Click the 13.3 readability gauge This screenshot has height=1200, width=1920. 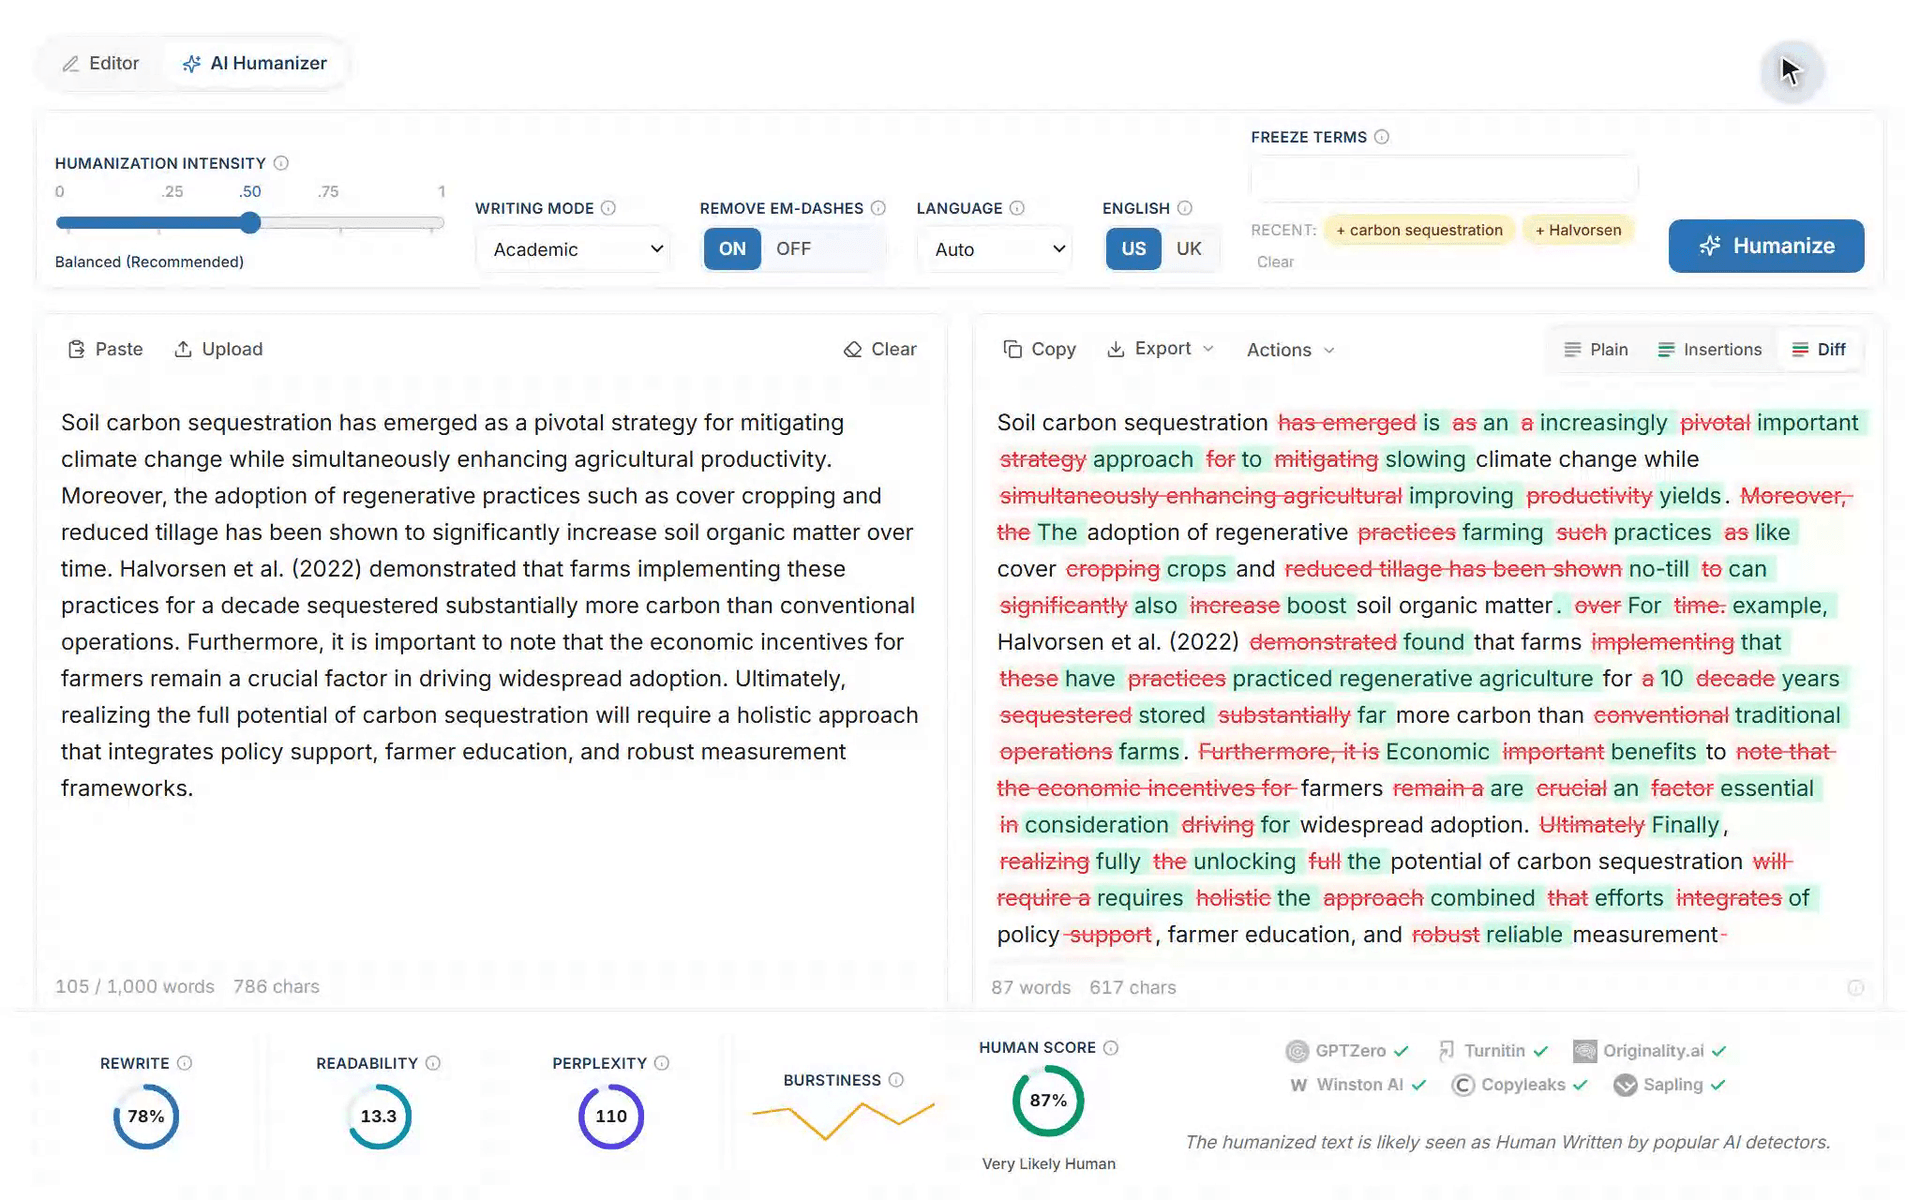[x=379, y=1116]
